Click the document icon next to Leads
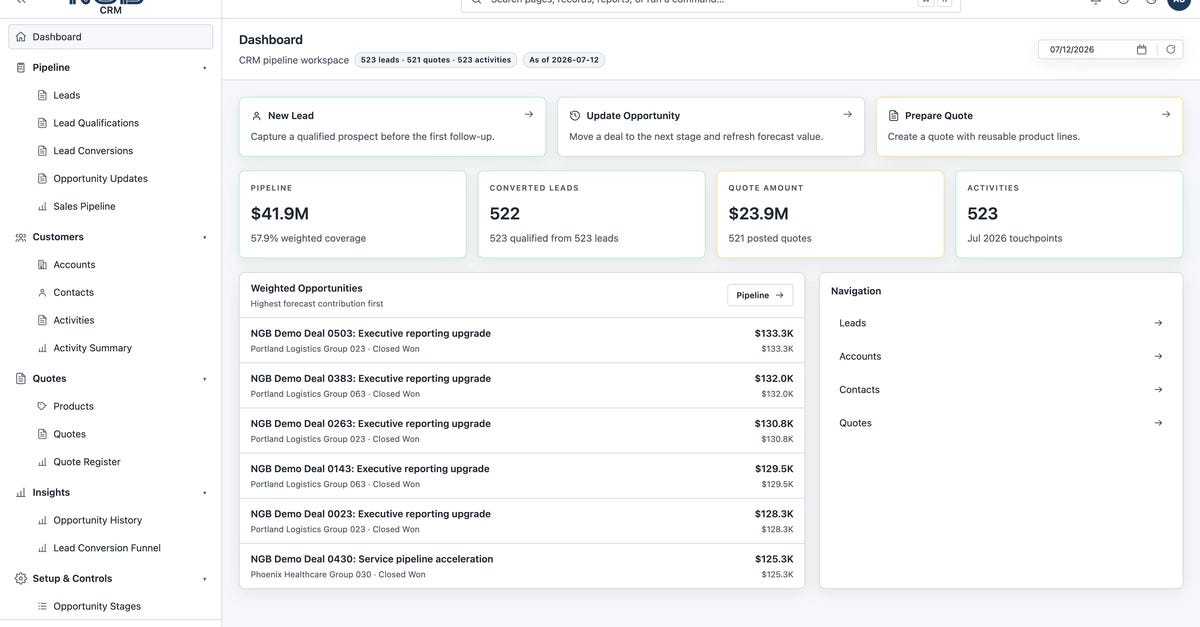The image size is (1200, 627). (42, 95)
